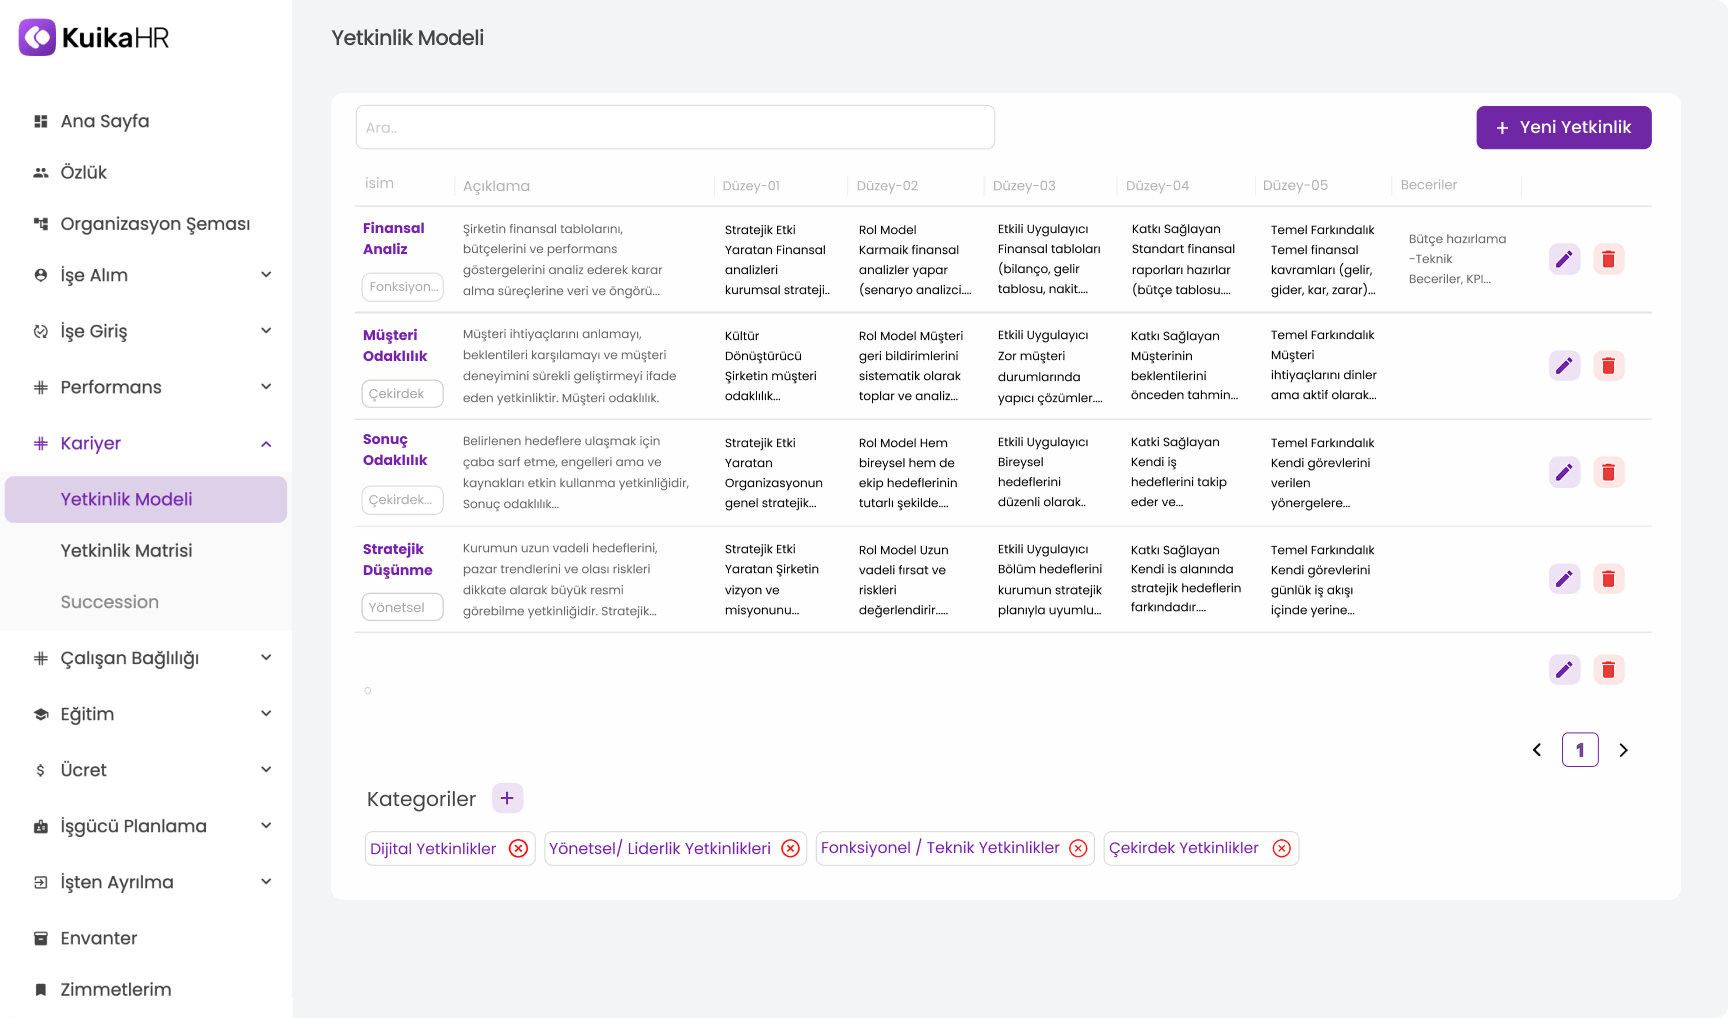Click inside the Ara search field
This screenshot has width=1728, height=1018.
click(674, 127)
